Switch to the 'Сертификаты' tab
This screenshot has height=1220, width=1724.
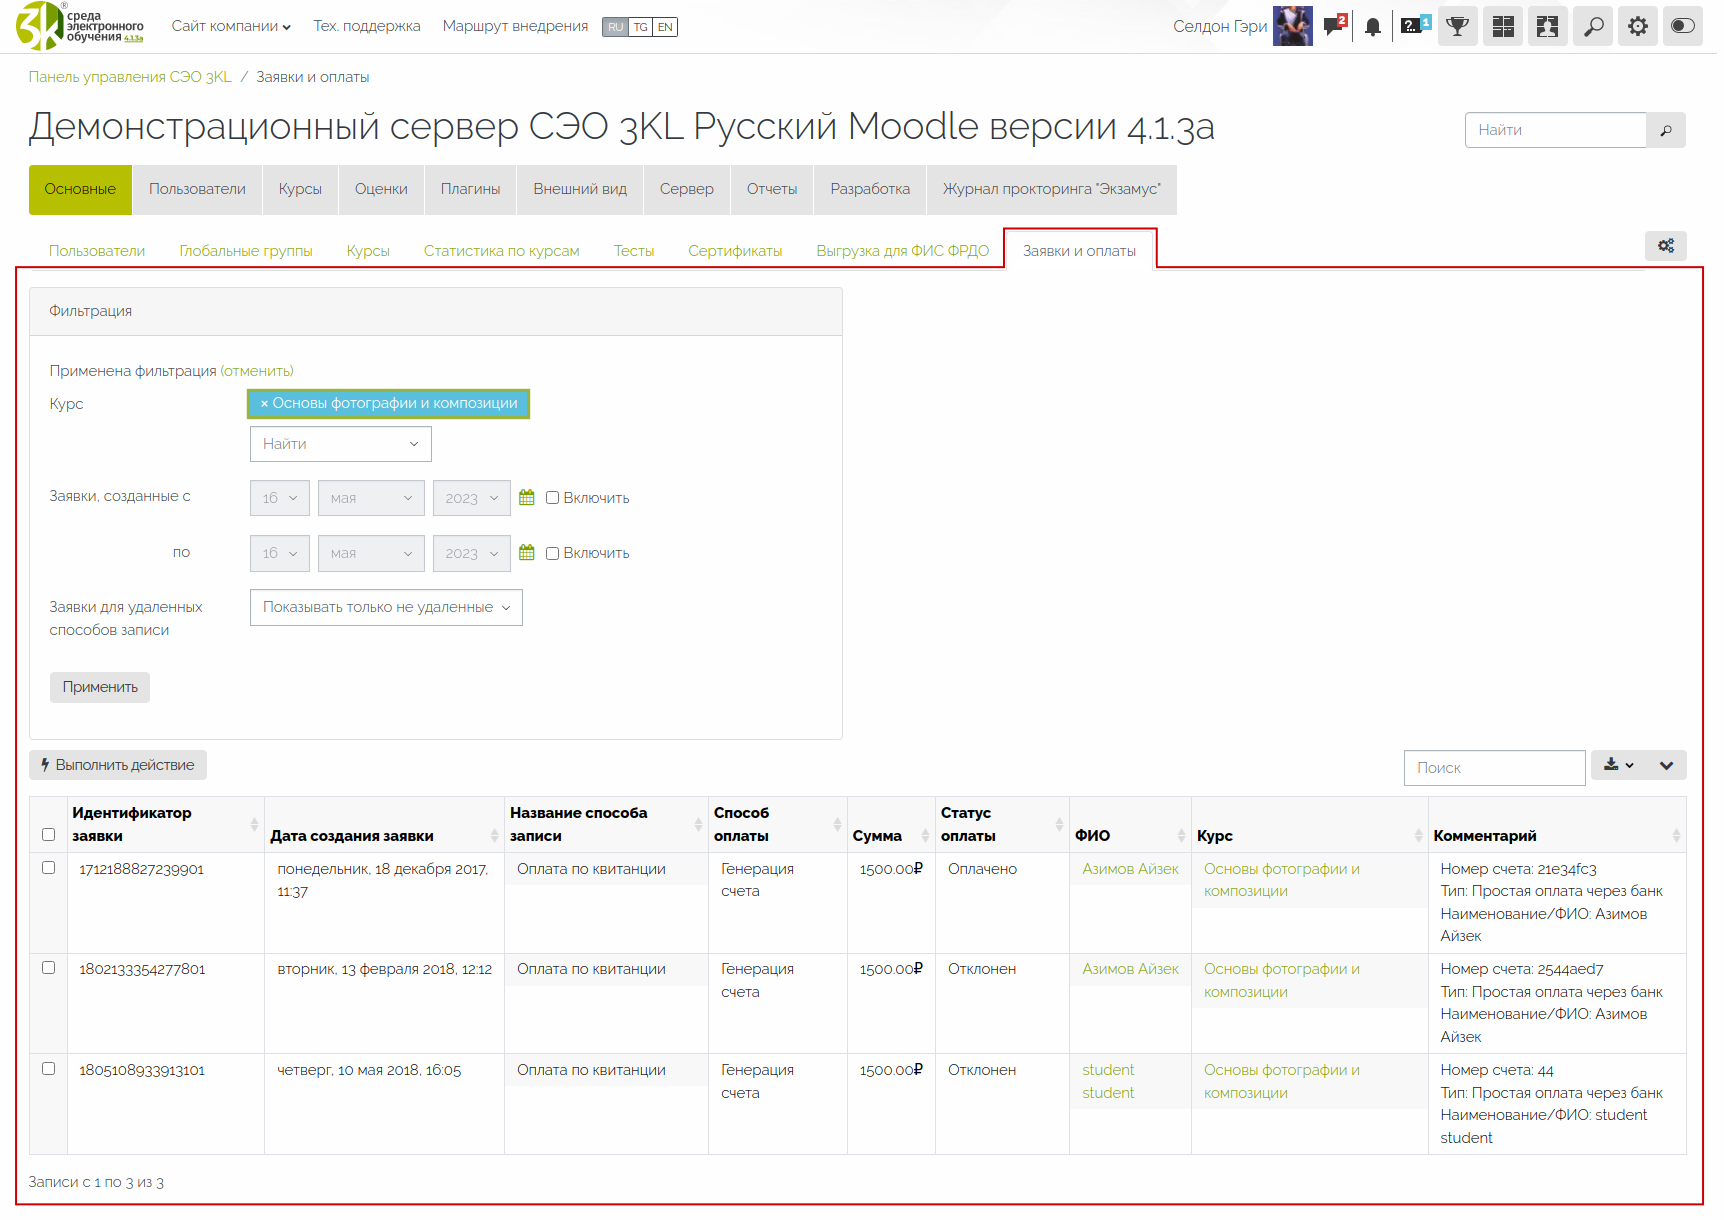[x=735, y=251]
